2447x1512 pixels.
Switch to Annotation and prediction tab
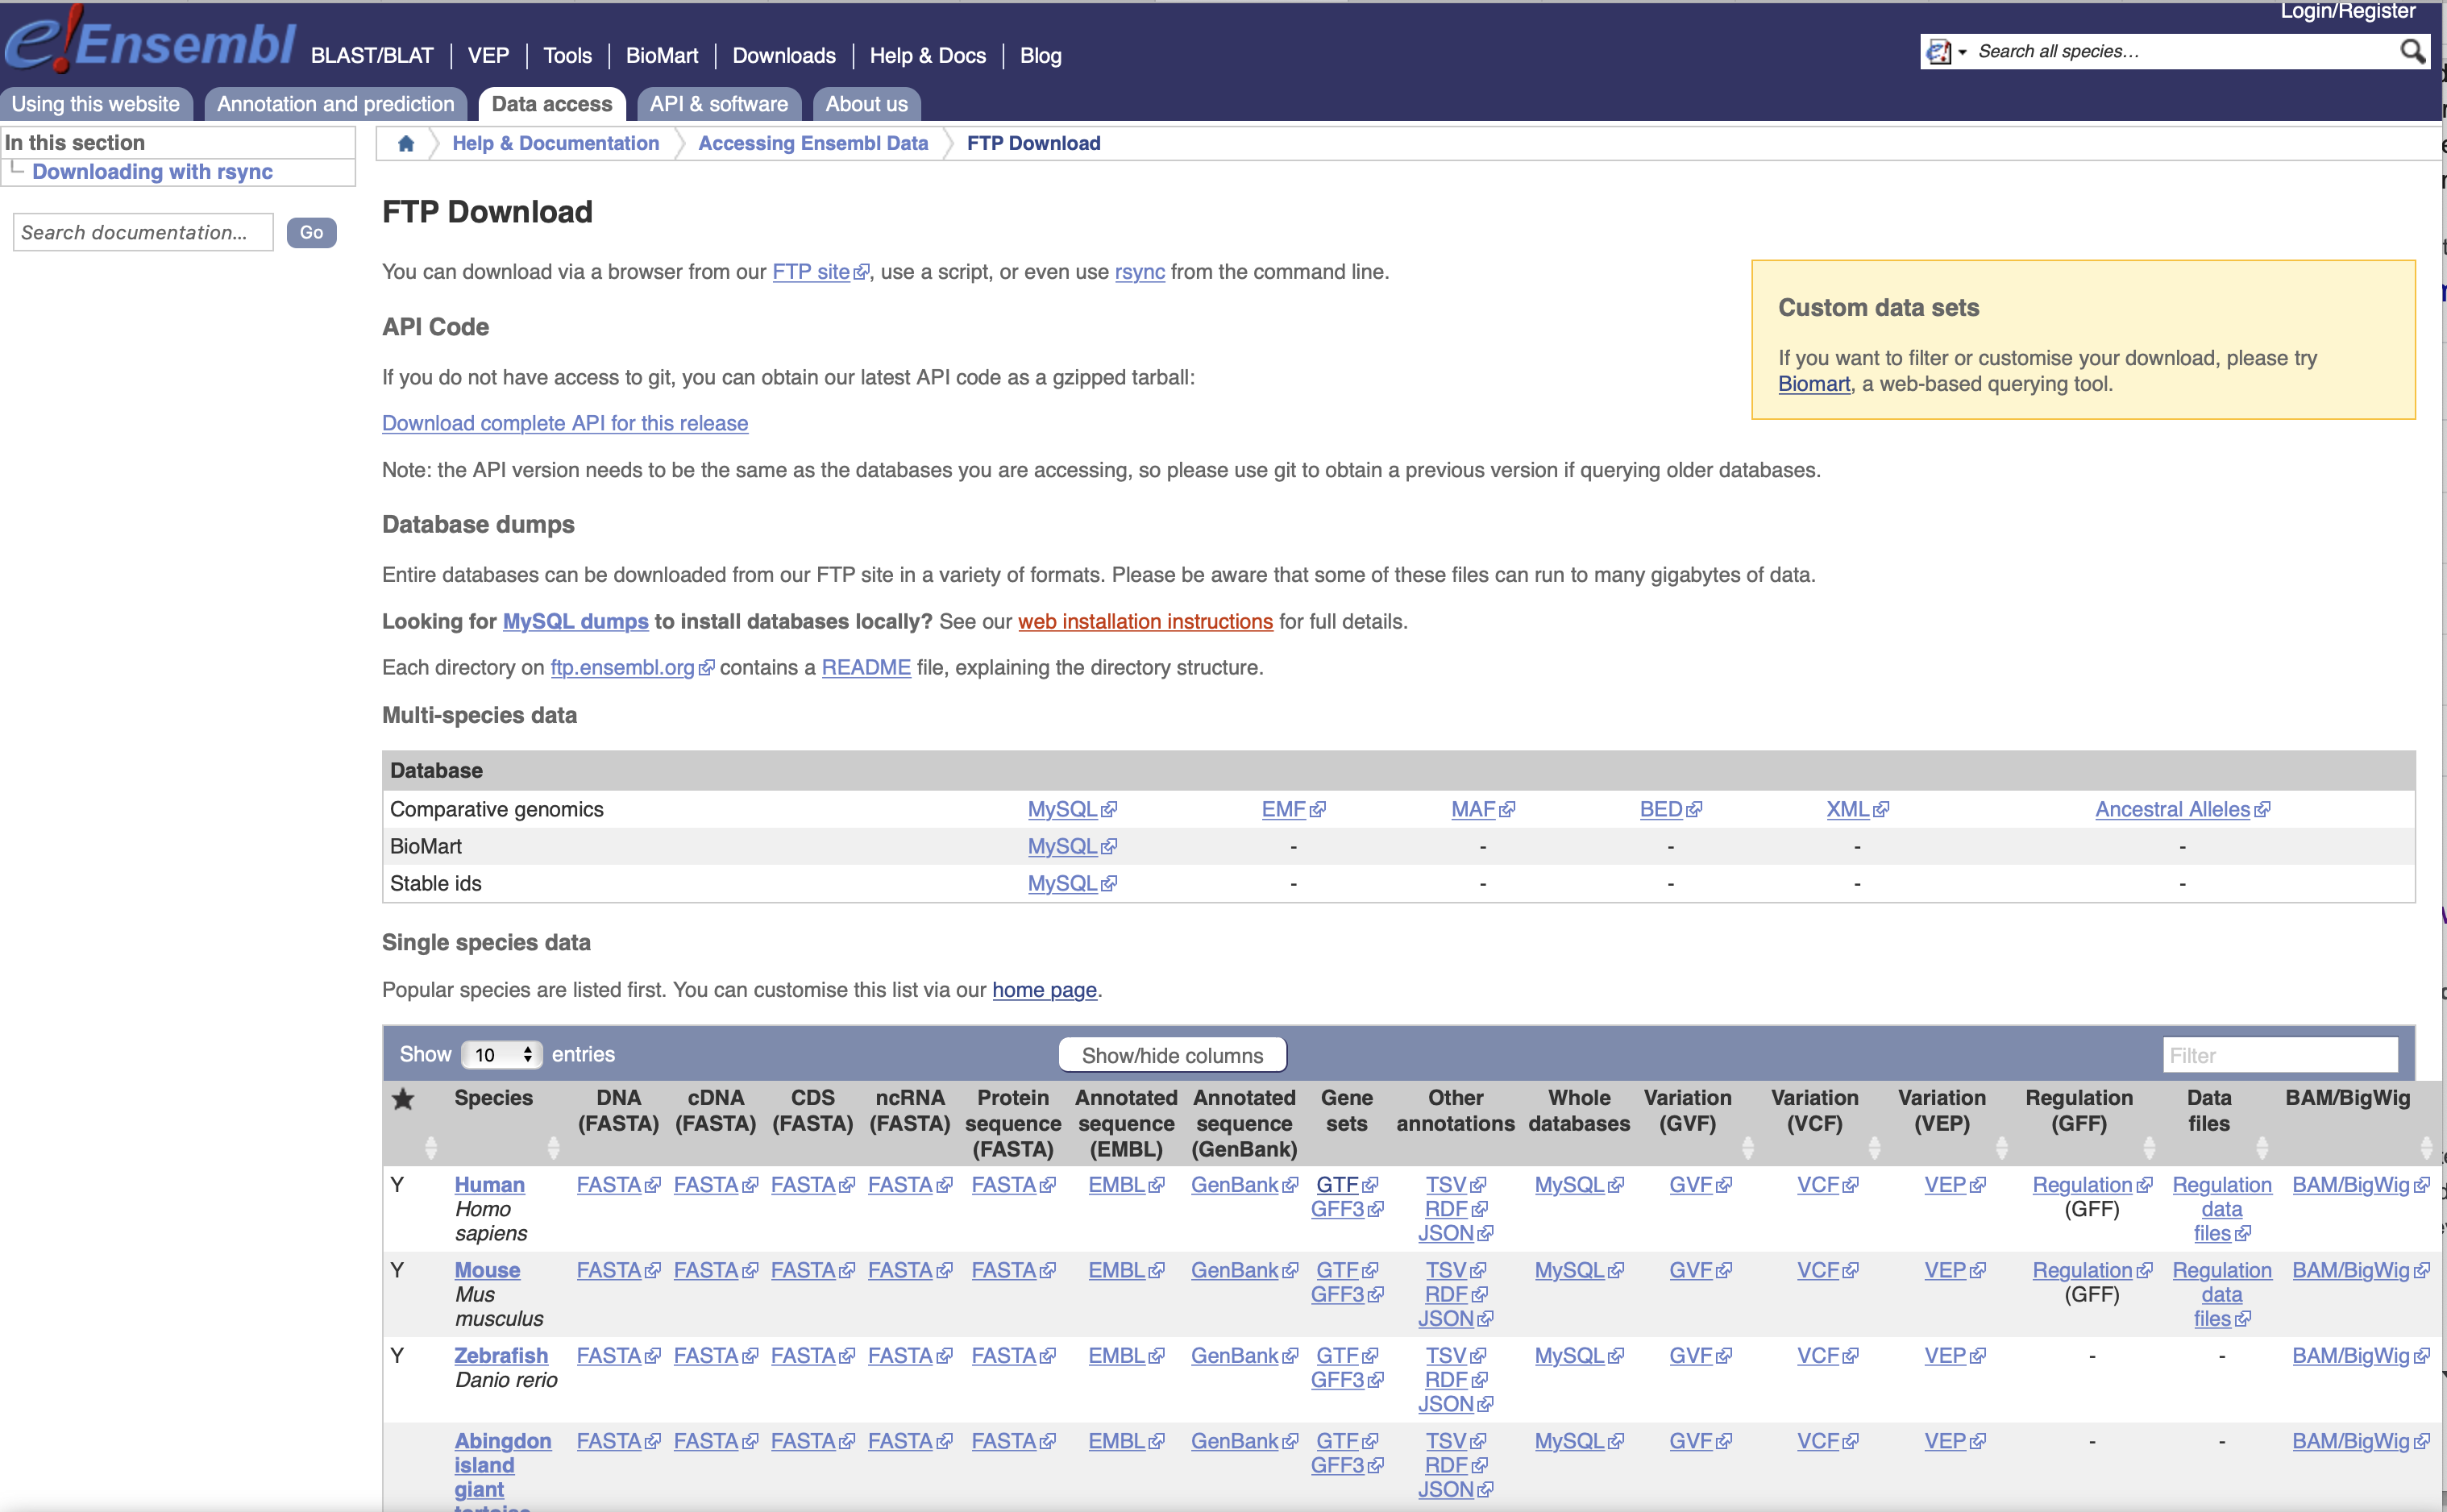pos(335,104)
